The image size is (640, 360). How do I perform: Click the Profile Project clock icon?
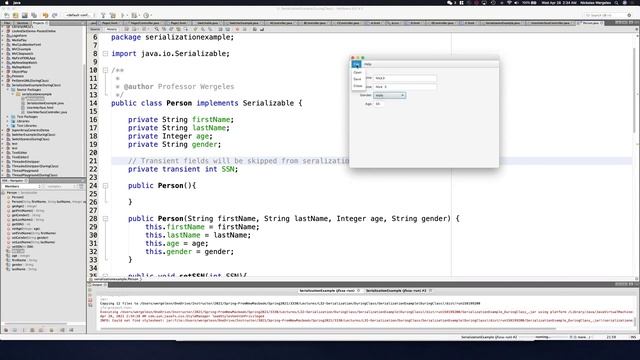[146, 16]
